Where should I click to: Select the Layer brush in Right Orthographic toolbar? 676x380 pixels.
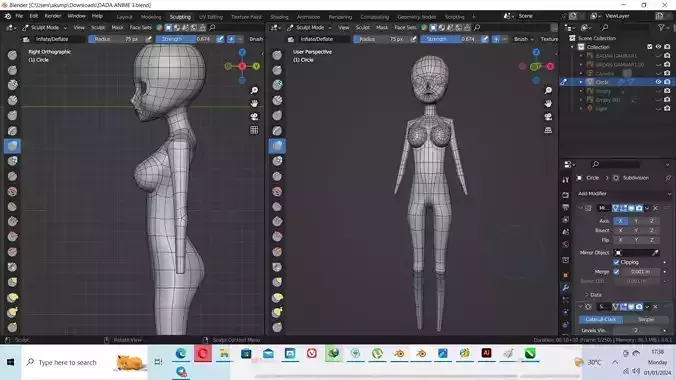[x=13, y=131]
